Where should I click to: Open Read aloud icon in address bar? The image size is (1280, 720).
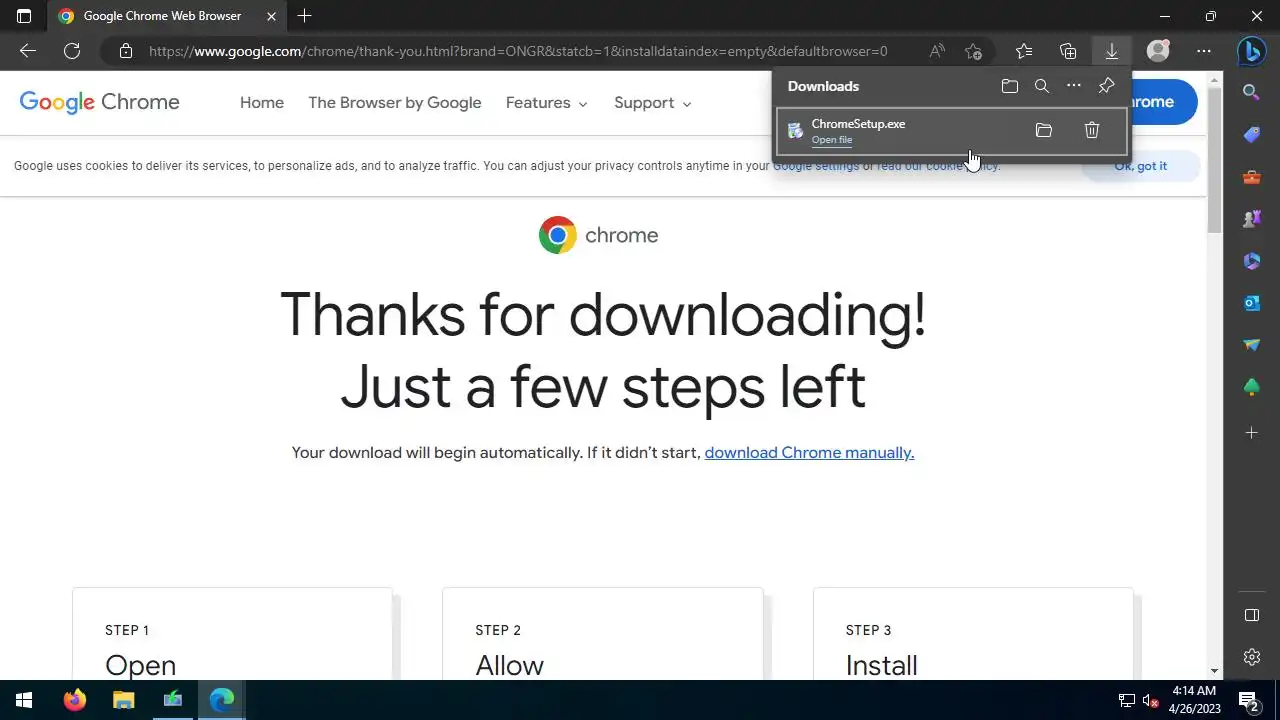[937, 51]
